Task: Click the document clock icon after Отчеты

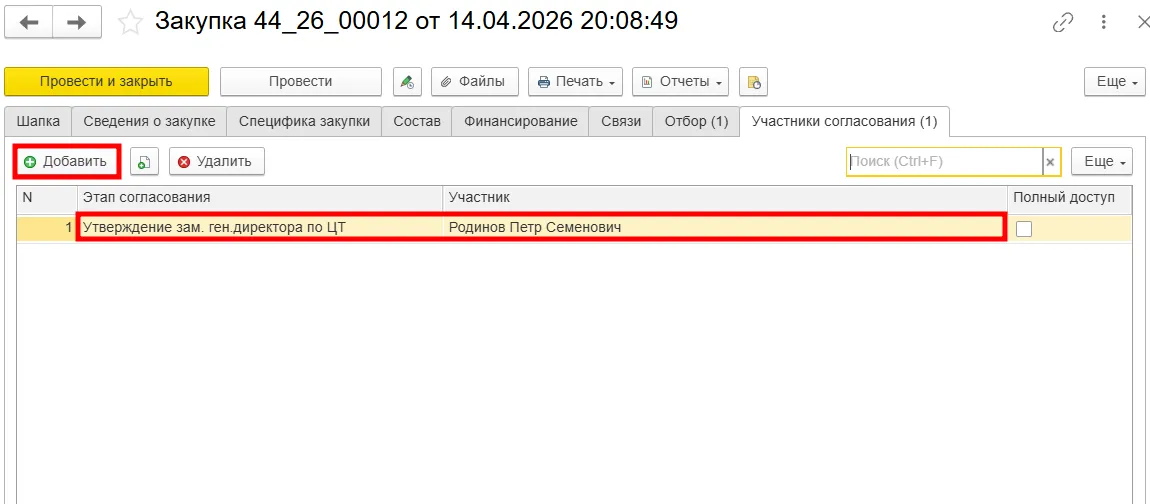Action: (x=753, y=81)
